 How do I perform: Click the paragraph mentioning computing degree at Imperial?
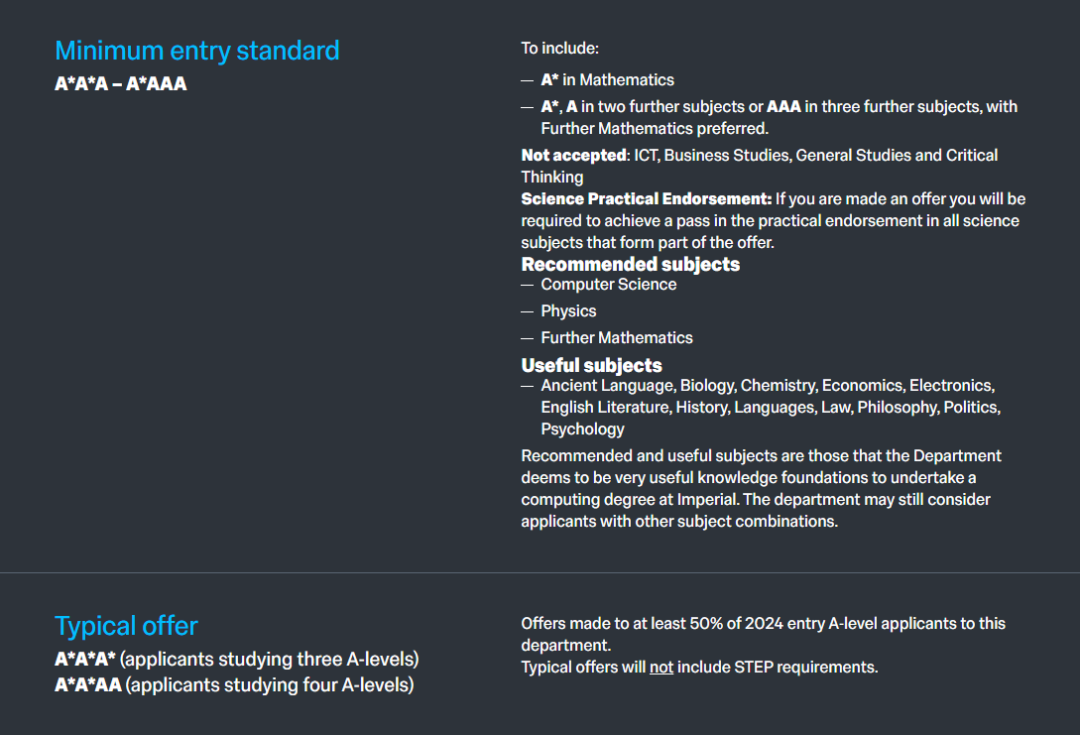(760, 488)
